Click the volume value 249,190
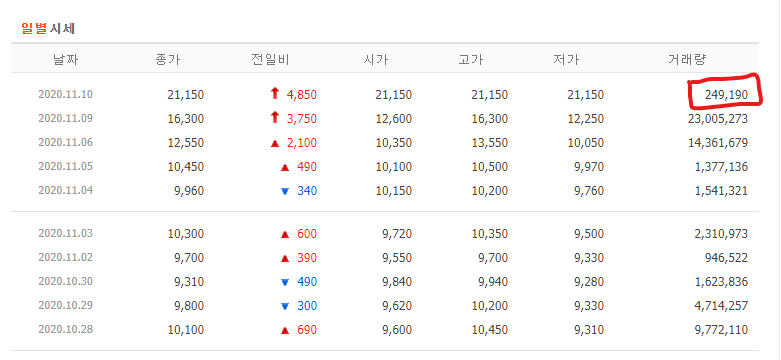The height and width of the screenshot is (360, 781). [726, 95]
